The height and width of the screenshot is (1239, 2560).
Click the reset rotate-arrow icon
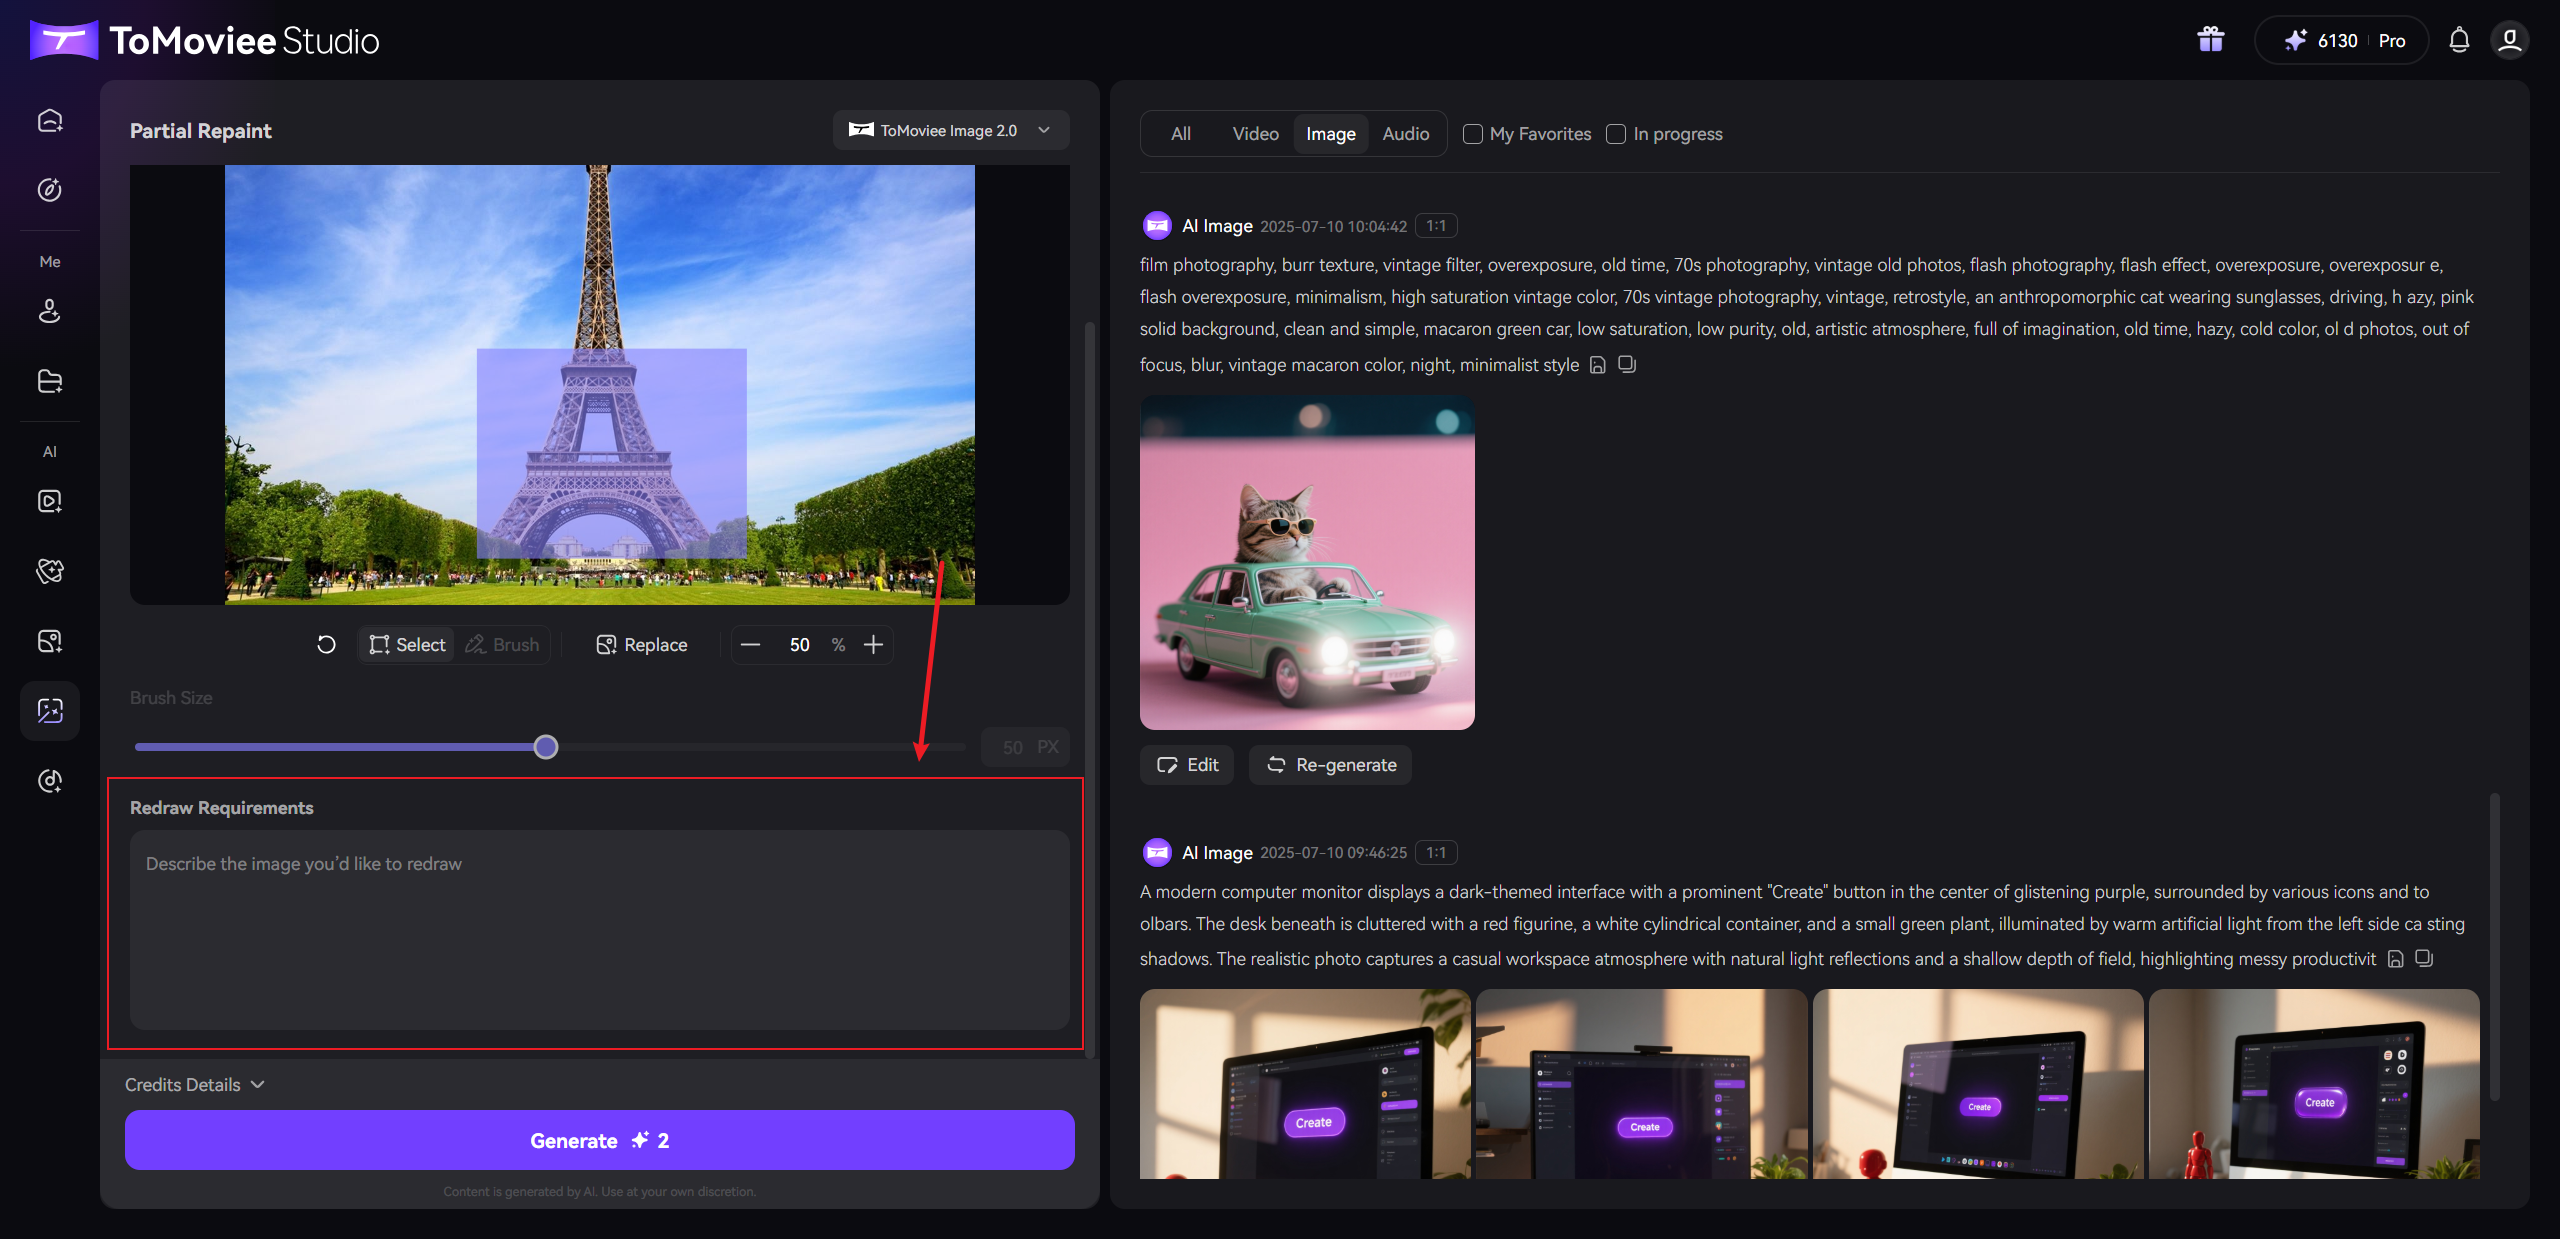coord(326,645)
